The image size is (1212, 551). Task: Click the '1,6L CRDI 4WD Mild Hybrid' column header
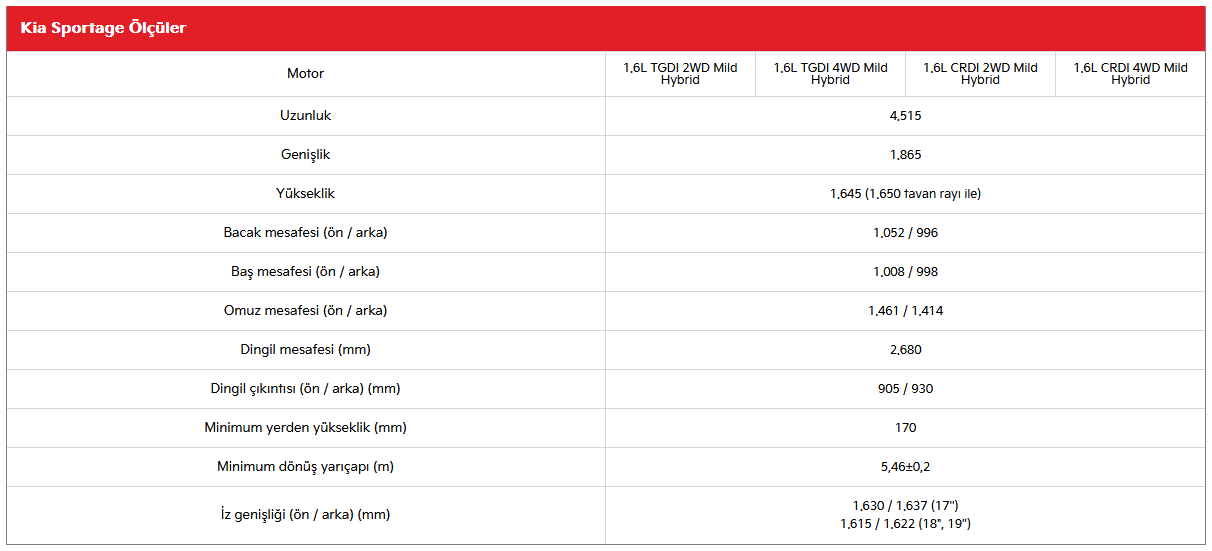coord(1131,74)
